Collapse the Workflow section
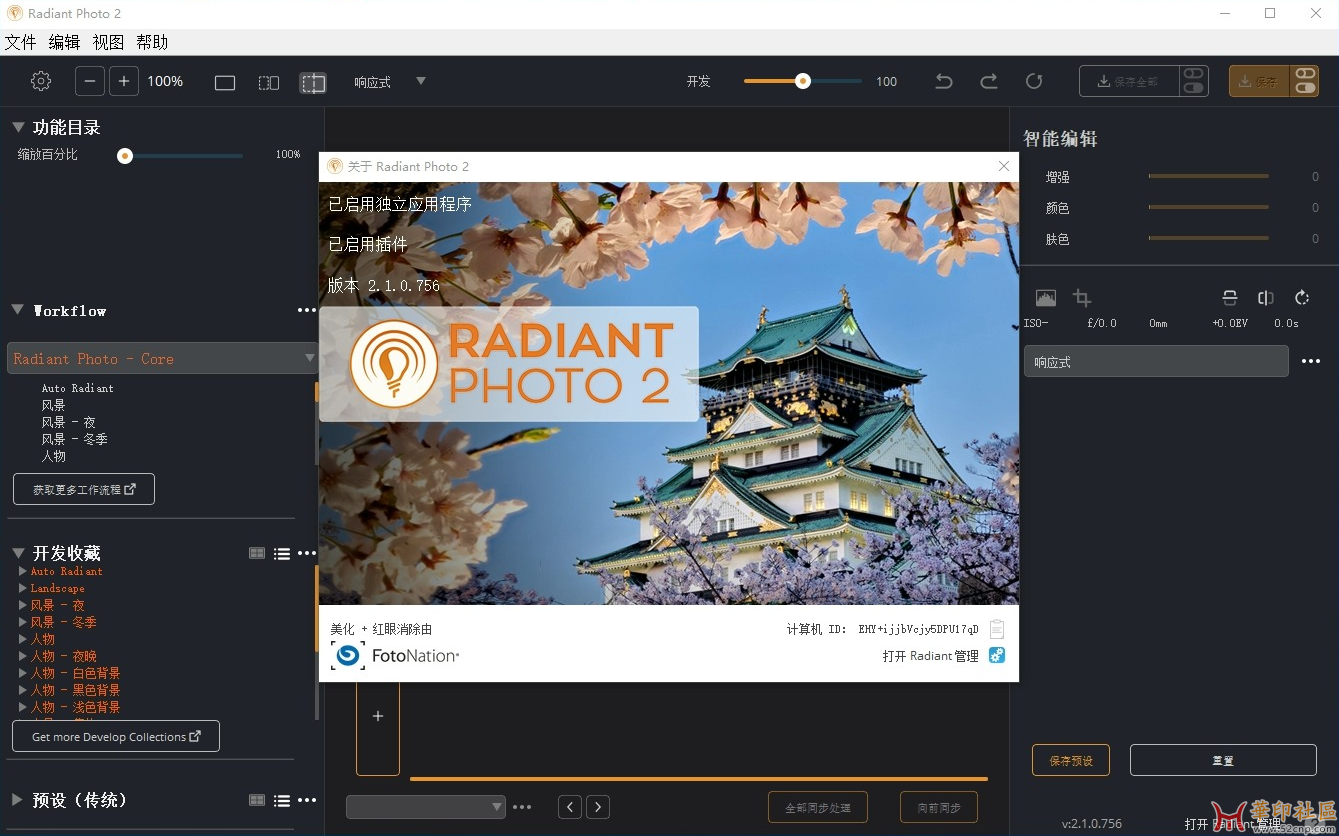Image resolution: width=1339 pixels, height=836 pixels. point(18,310)
